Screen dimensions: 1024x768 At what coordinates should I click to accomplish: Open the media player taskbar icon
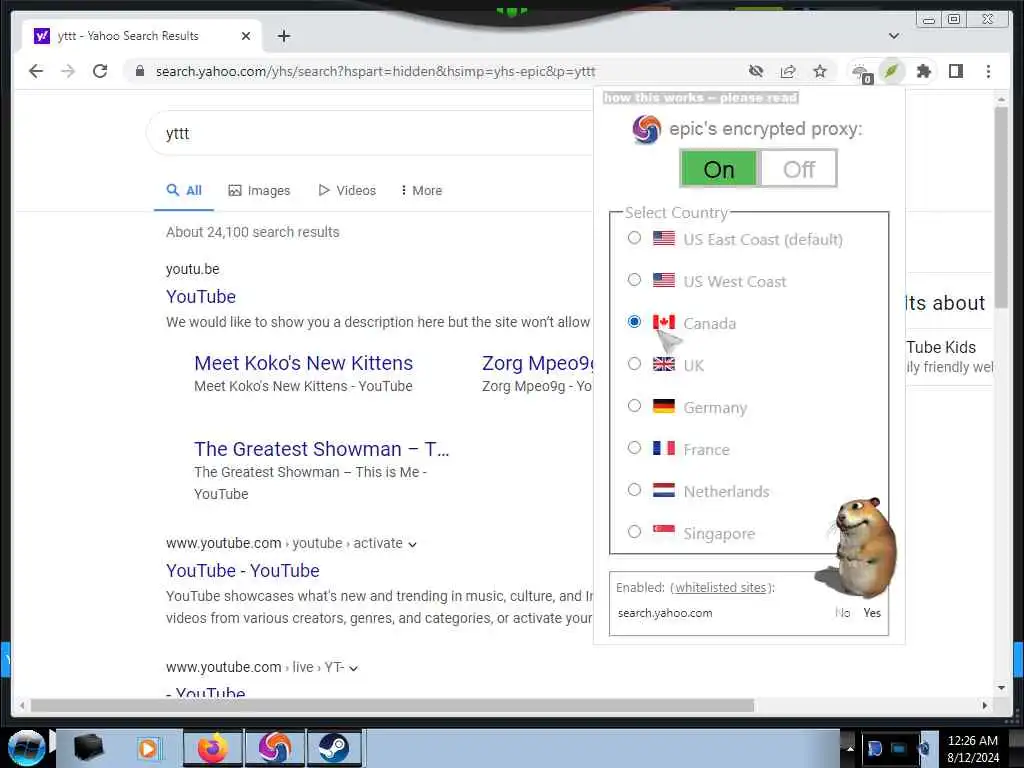tap(149, 748)
